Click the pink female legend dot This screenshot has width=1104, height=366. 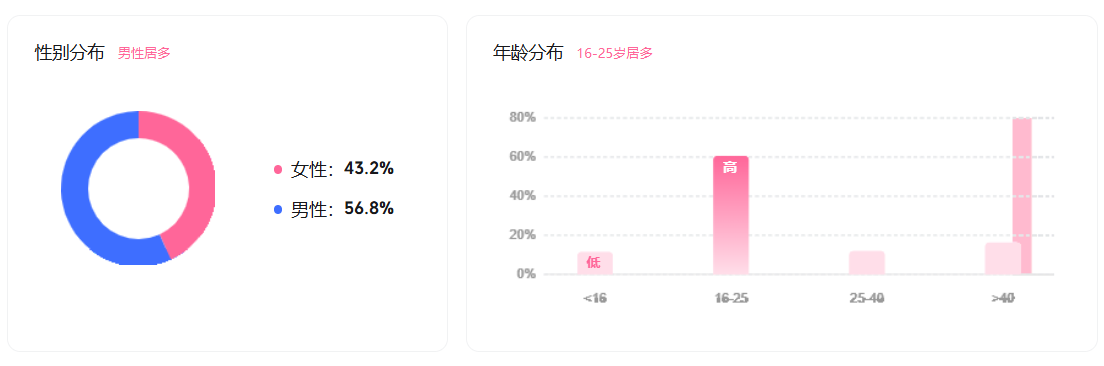point(278,170)
